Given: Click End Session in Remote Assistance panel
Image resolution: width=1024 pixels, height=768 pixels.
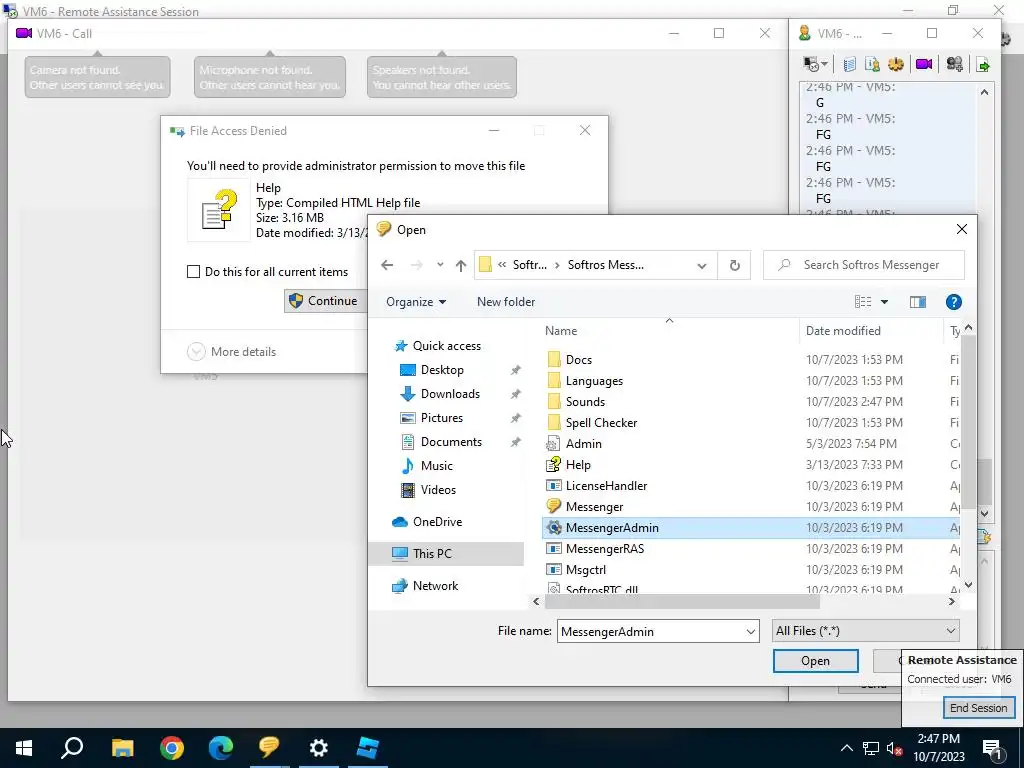Looking at the screenshot, I should click(x=978, y=708).
